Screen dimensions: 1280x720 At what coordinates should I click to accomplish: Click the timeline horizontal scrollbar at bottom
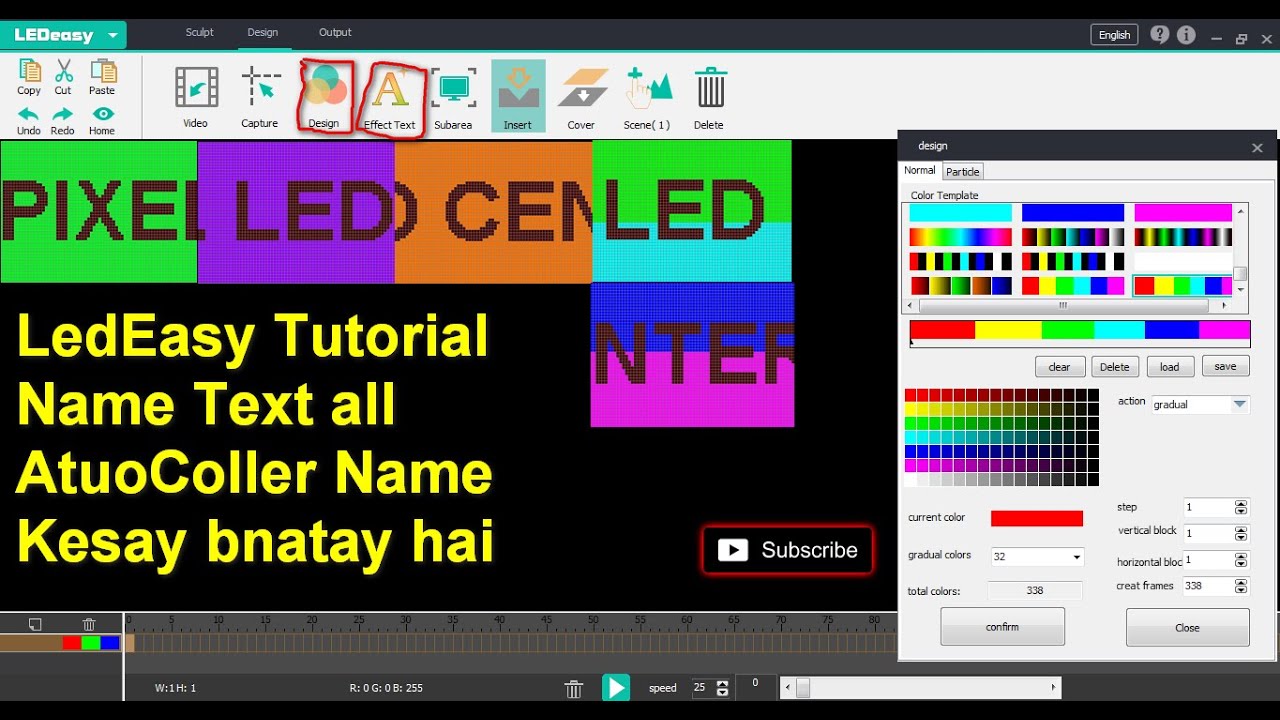pyautogui.click(x=920, y=687)
